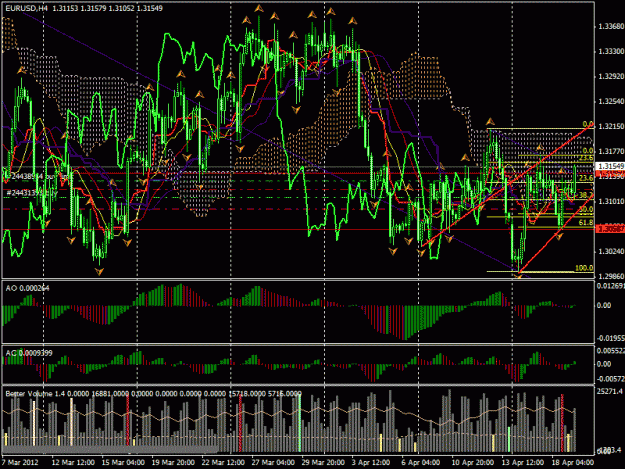Click the 1.31770 price scale label
Image resolution: width=625 pixels, height=469 pixels.
point(611,151)
